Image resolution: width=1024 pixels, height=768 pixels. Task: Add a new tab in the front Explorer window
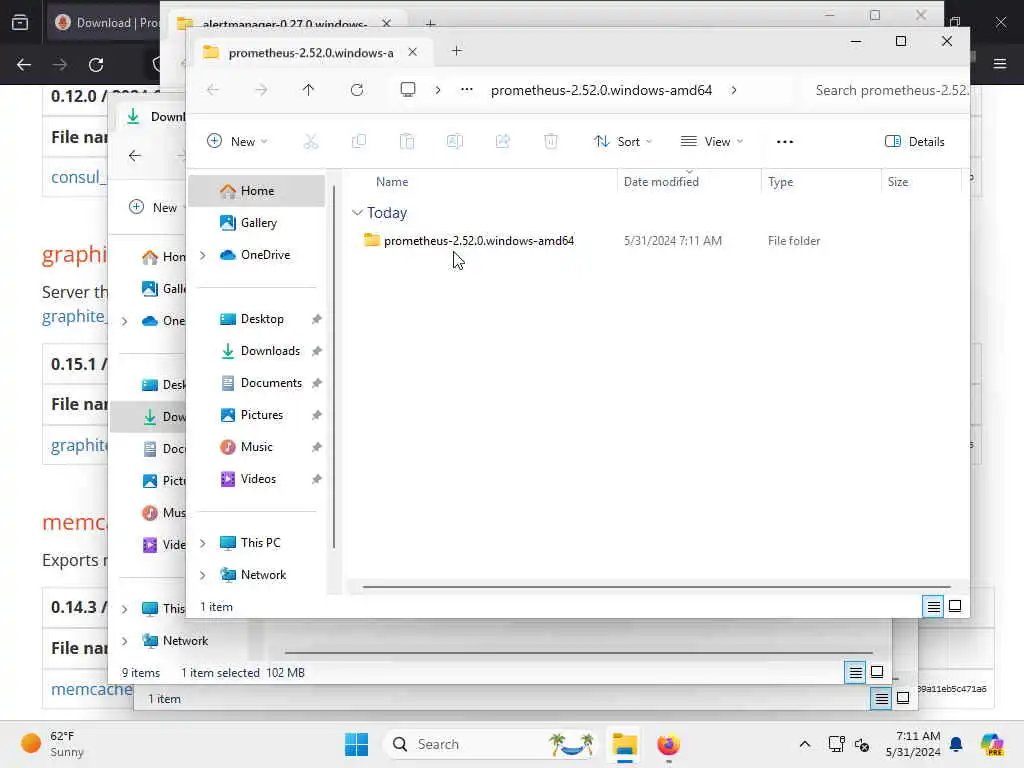tap(456, 51)
